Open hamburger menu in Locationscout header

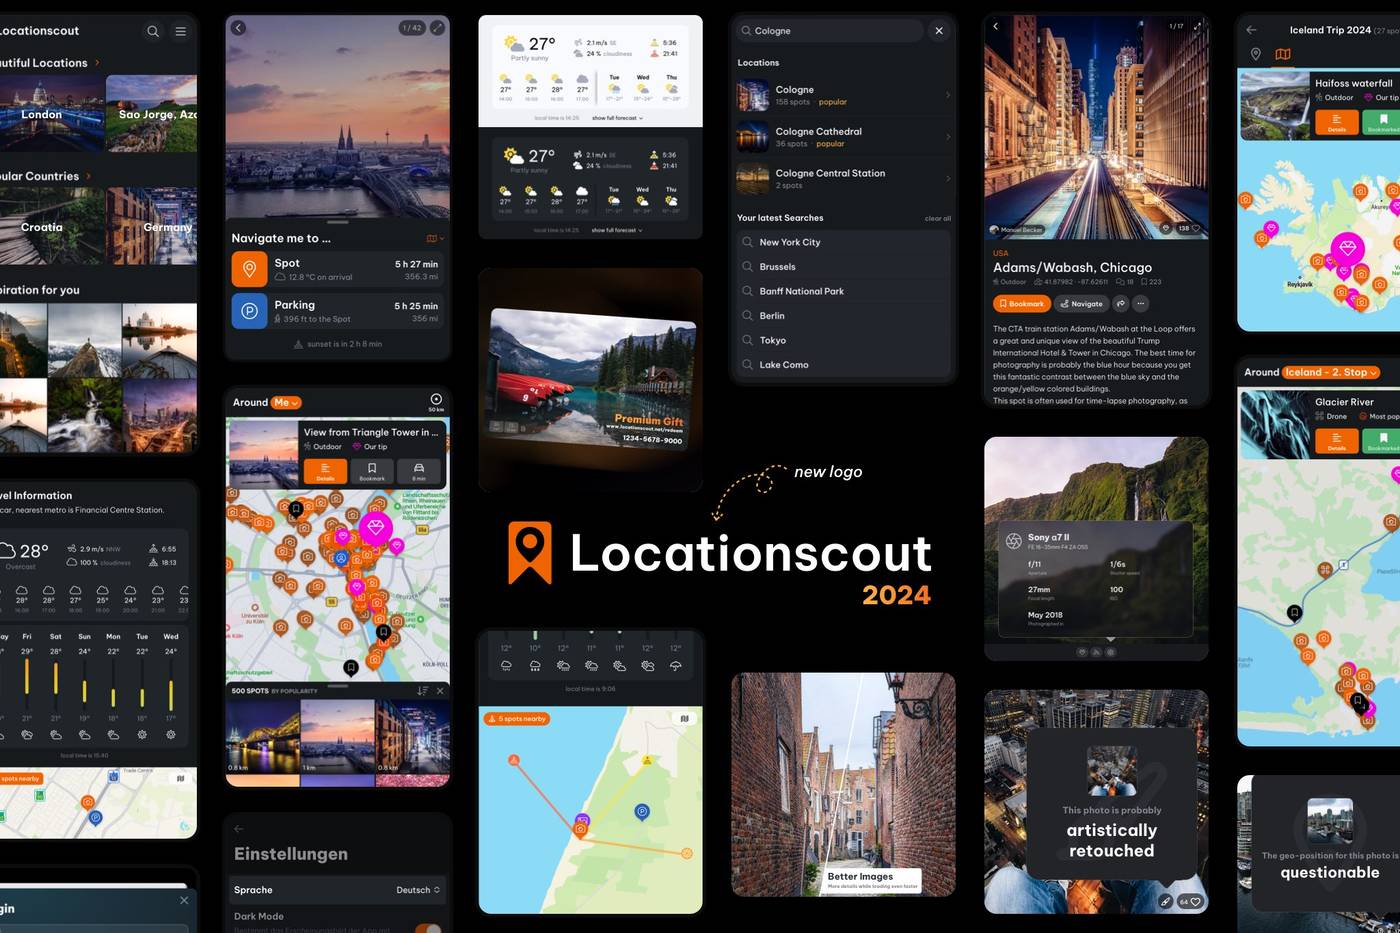pyautogui.click(x=181, y=31)
